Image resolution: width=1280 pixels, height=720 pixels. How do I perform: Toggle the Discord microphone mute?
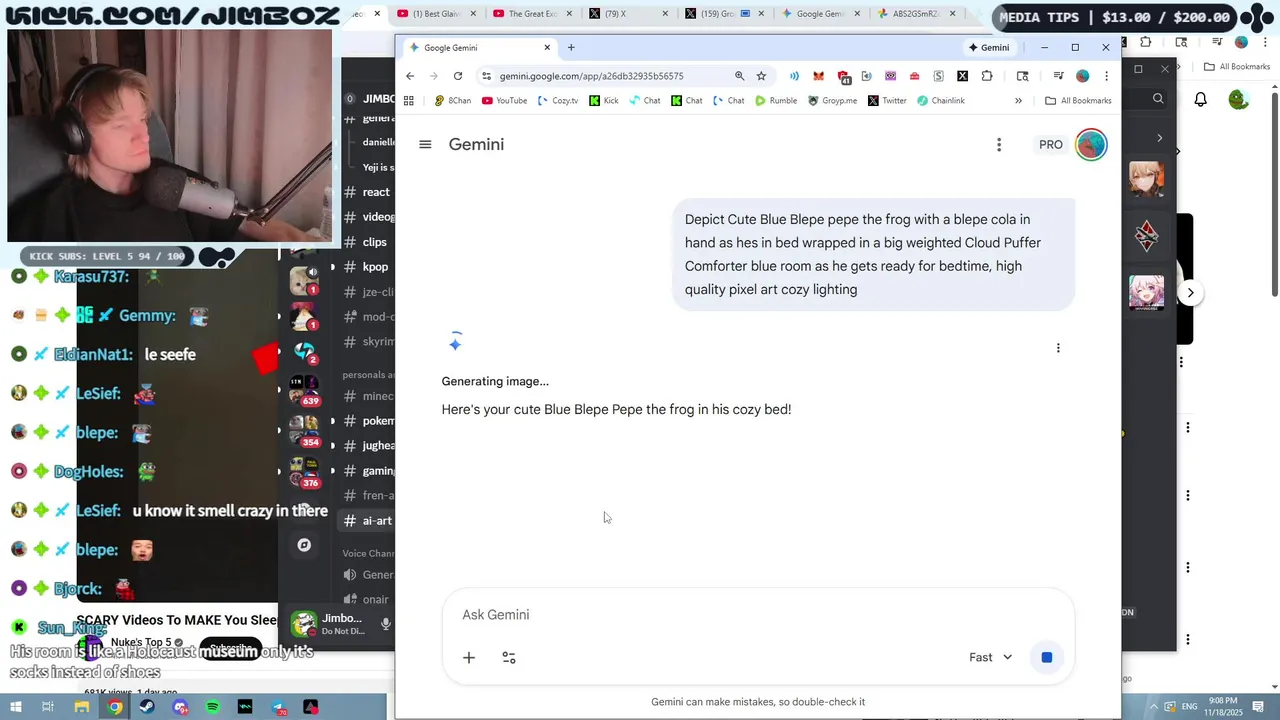[386, 624]
